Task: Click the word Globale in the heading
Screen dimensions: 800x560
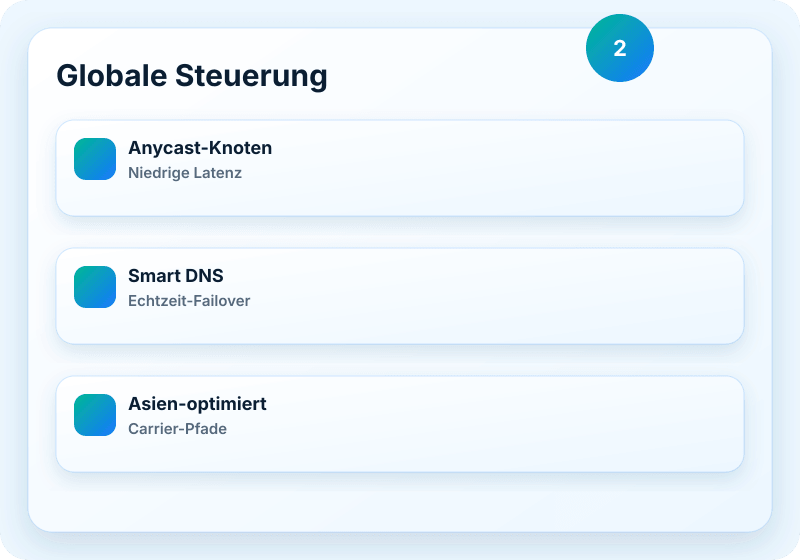Action: 112,75
